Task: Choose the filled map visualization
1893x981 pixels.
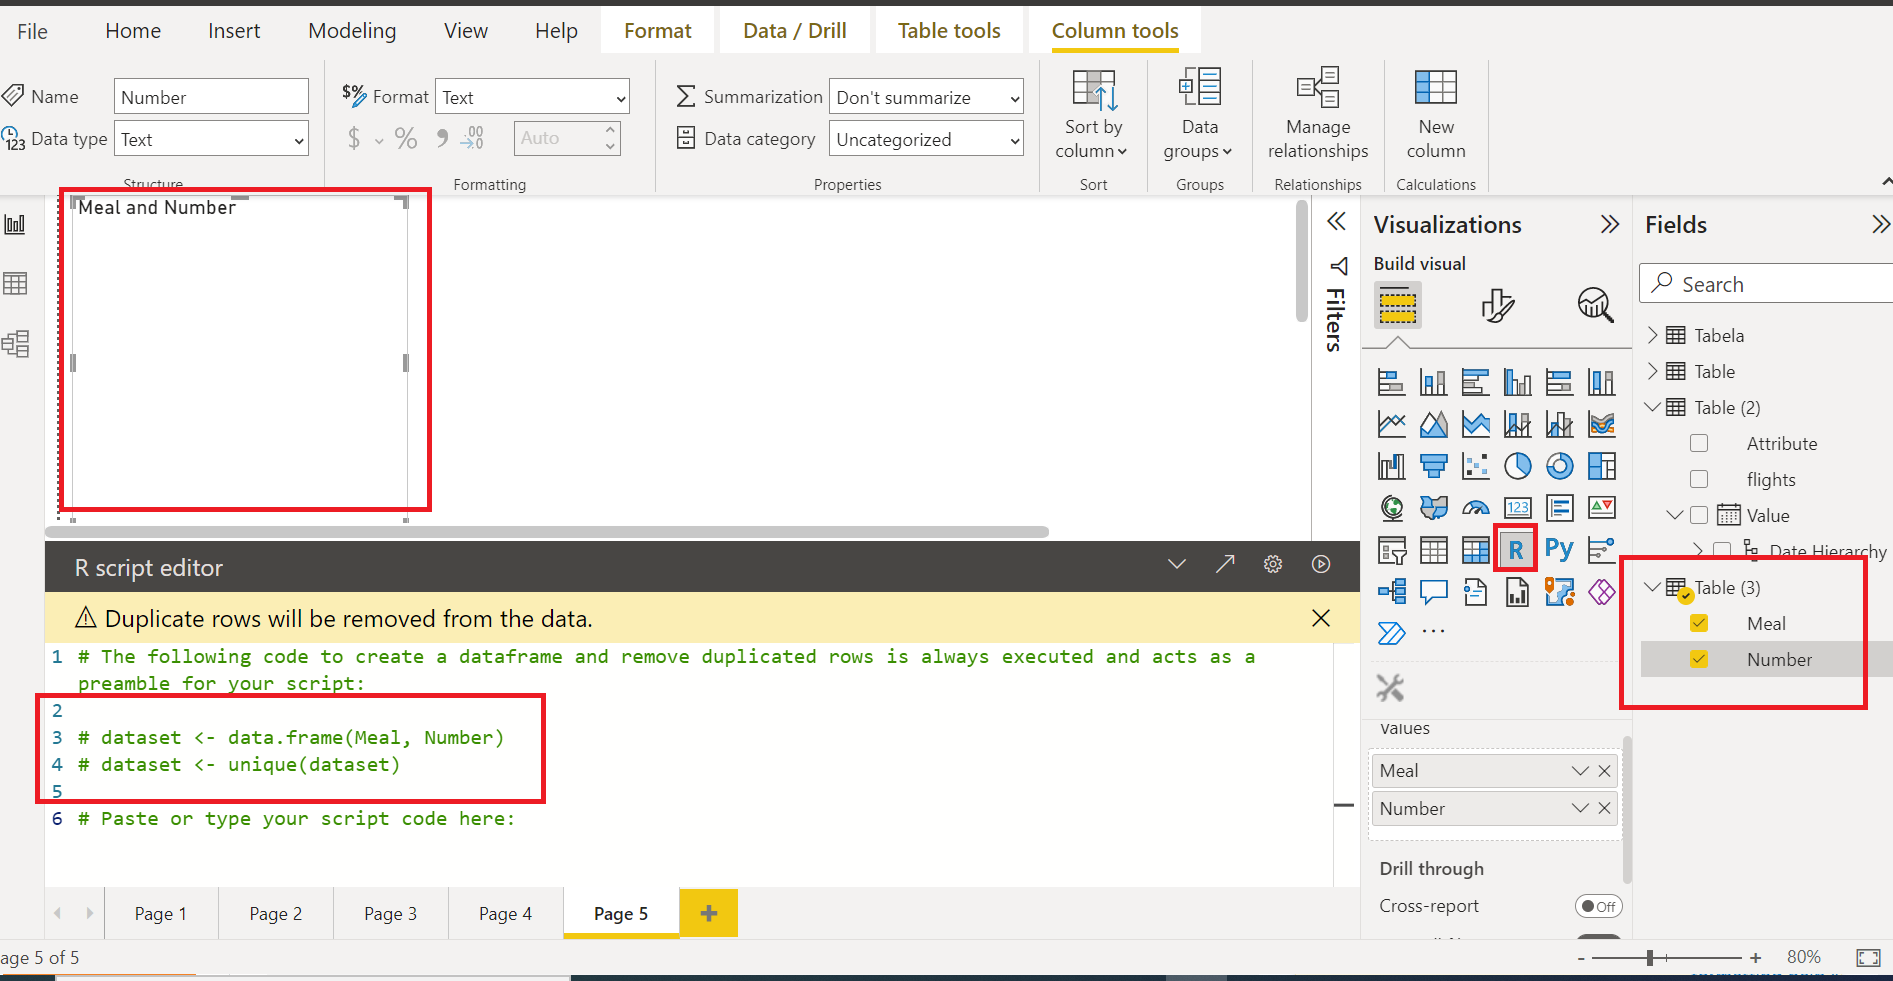Action: [1433, 508]
